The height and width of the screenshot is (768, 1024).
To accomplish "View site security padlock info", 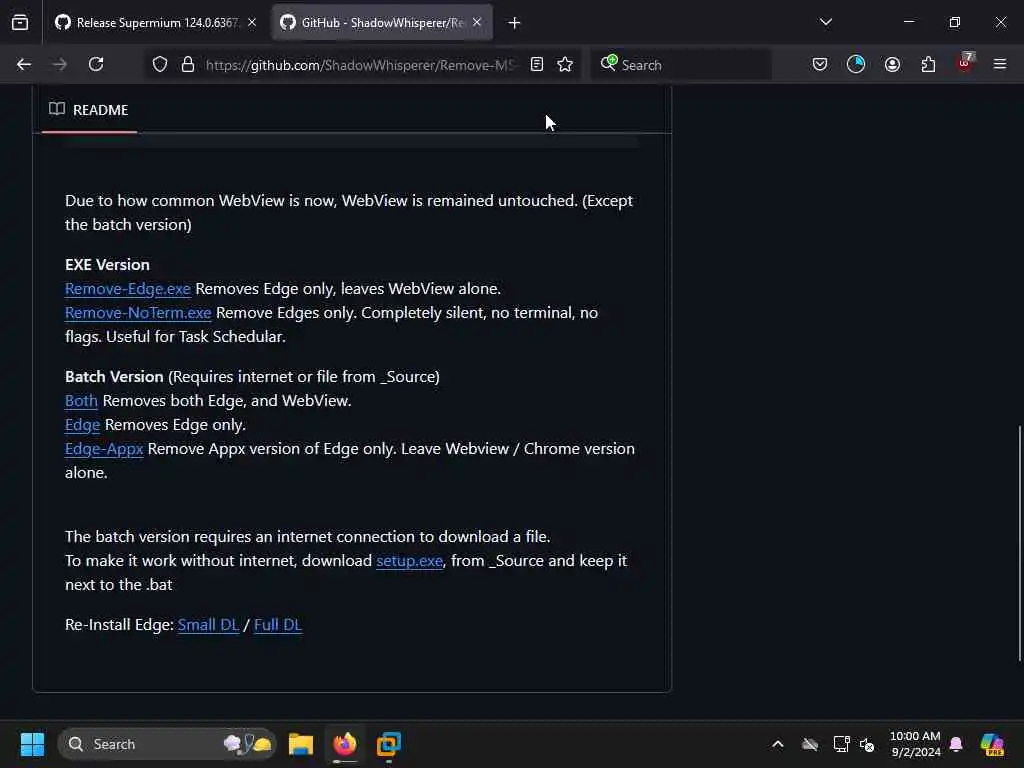I will pyautogui.click(x=188, y=65).
